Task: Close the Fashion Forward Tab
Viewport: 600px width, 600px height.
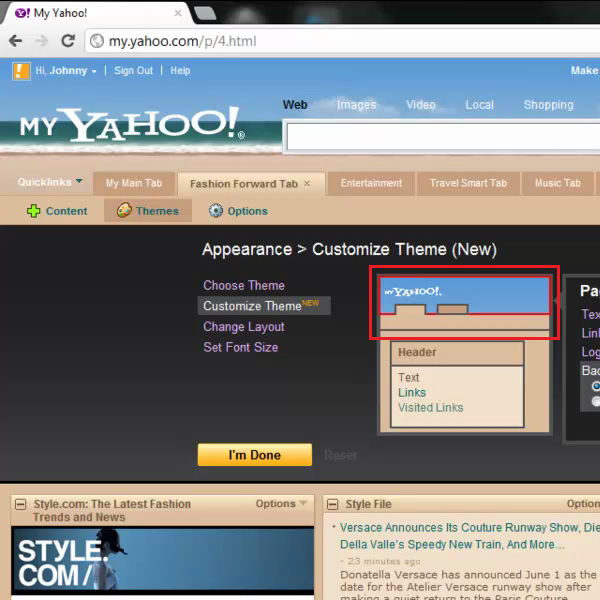Action: pos(307,184)
